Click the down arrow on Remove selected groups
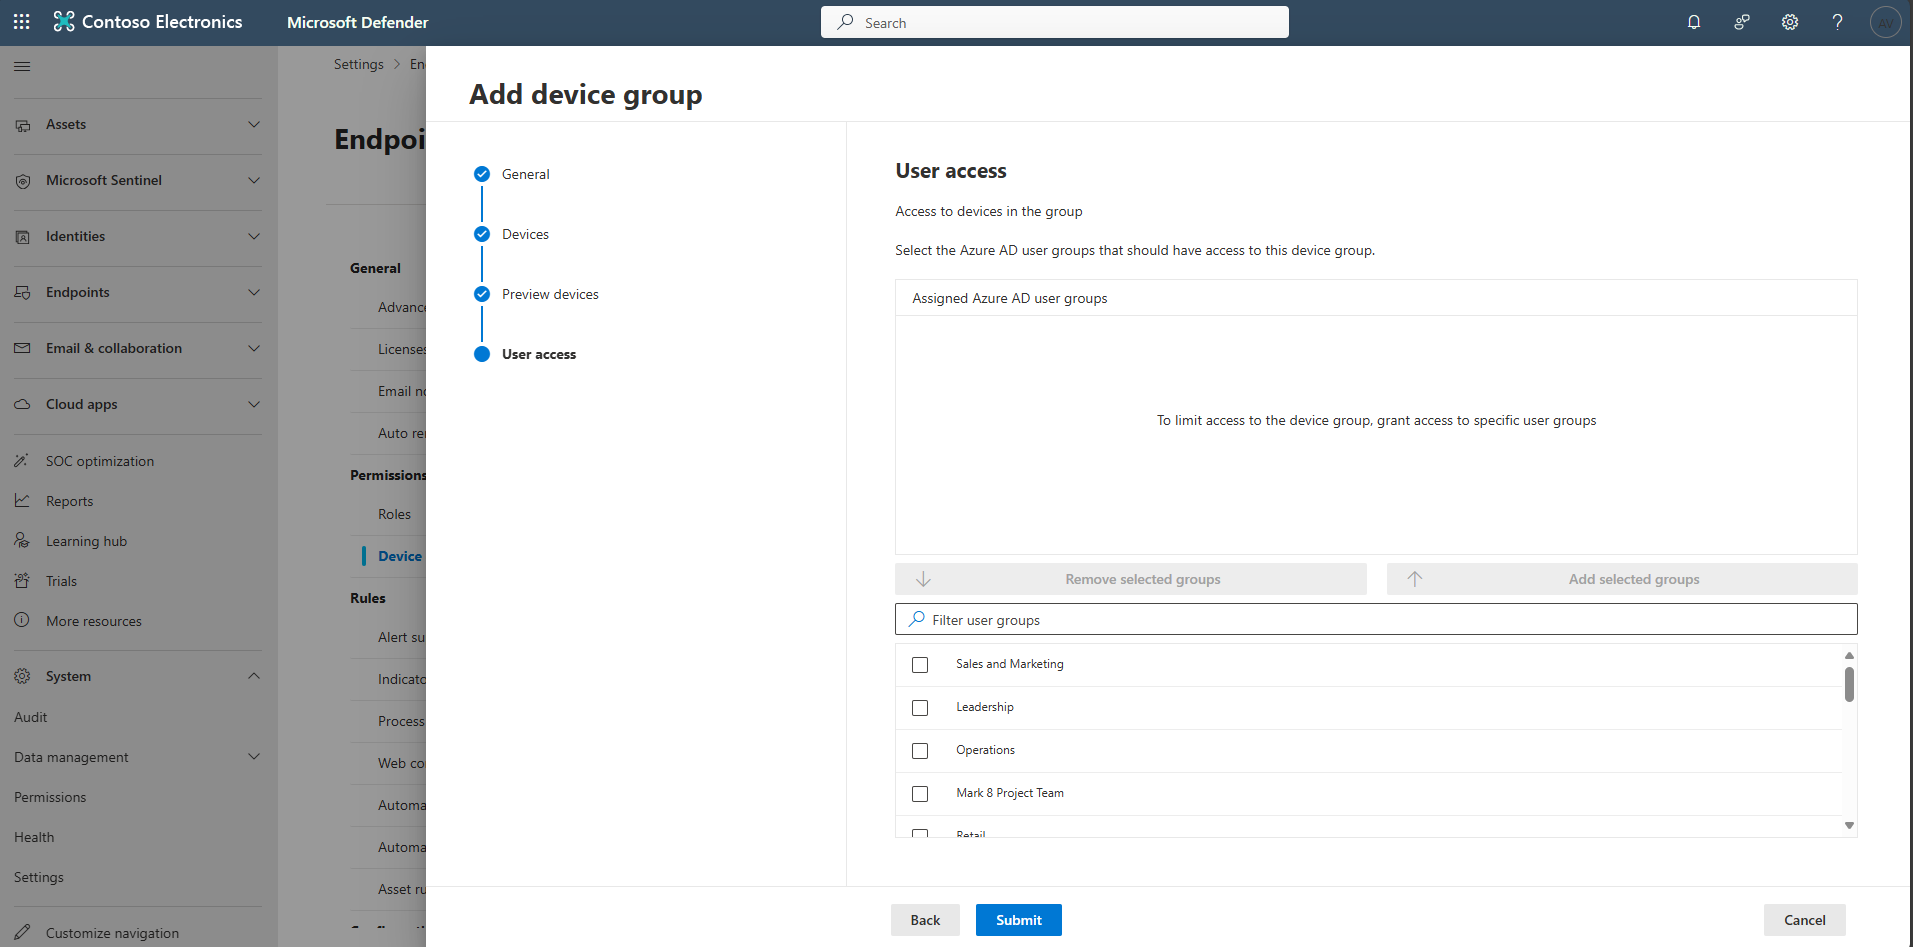The width and height of the screenshot is (1913, 947). 923,579
